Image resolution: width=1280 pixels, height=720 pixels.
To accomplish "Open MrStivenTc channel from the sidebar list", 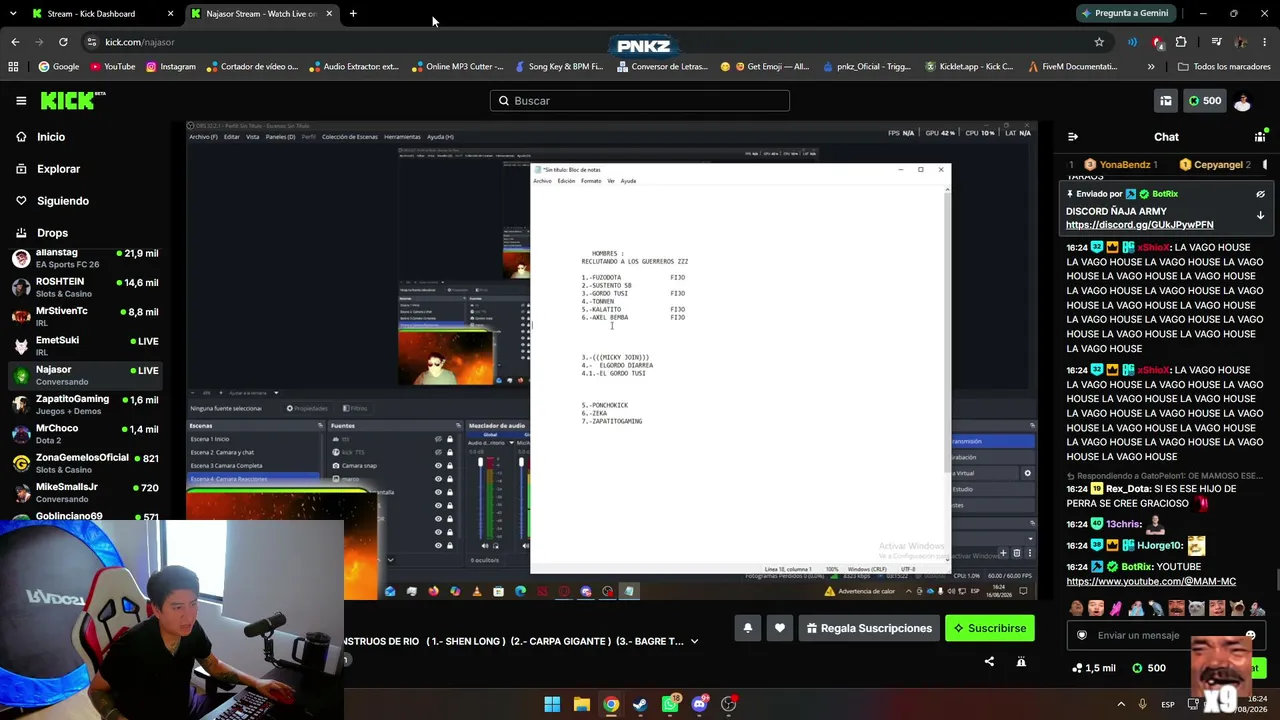I will click(85, 317).
